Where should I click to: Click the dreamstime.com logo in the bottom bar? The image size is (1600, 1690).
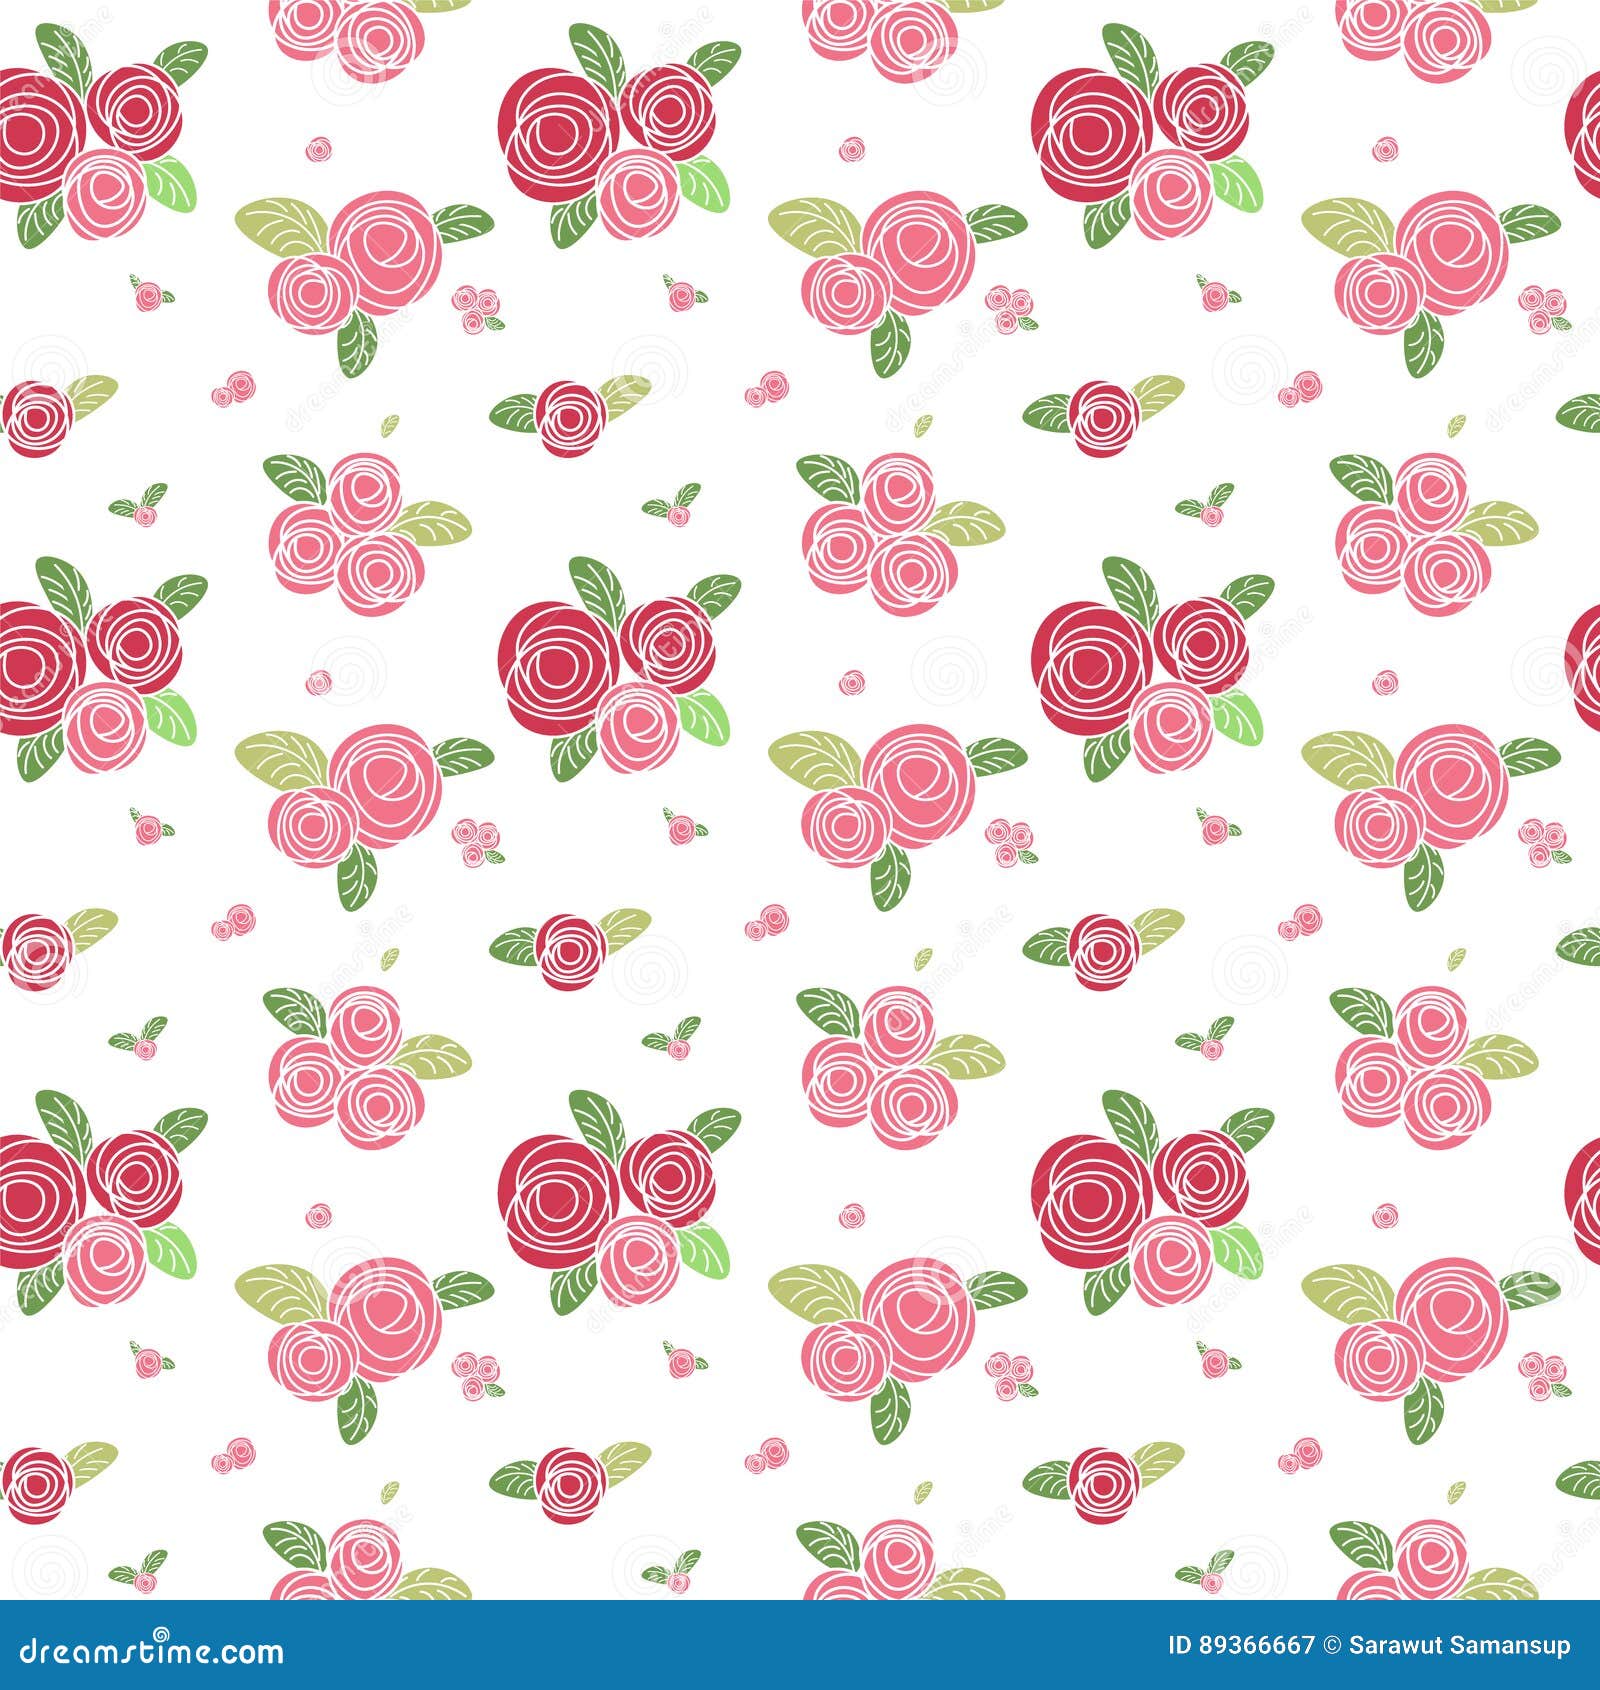click(150, 1652)
